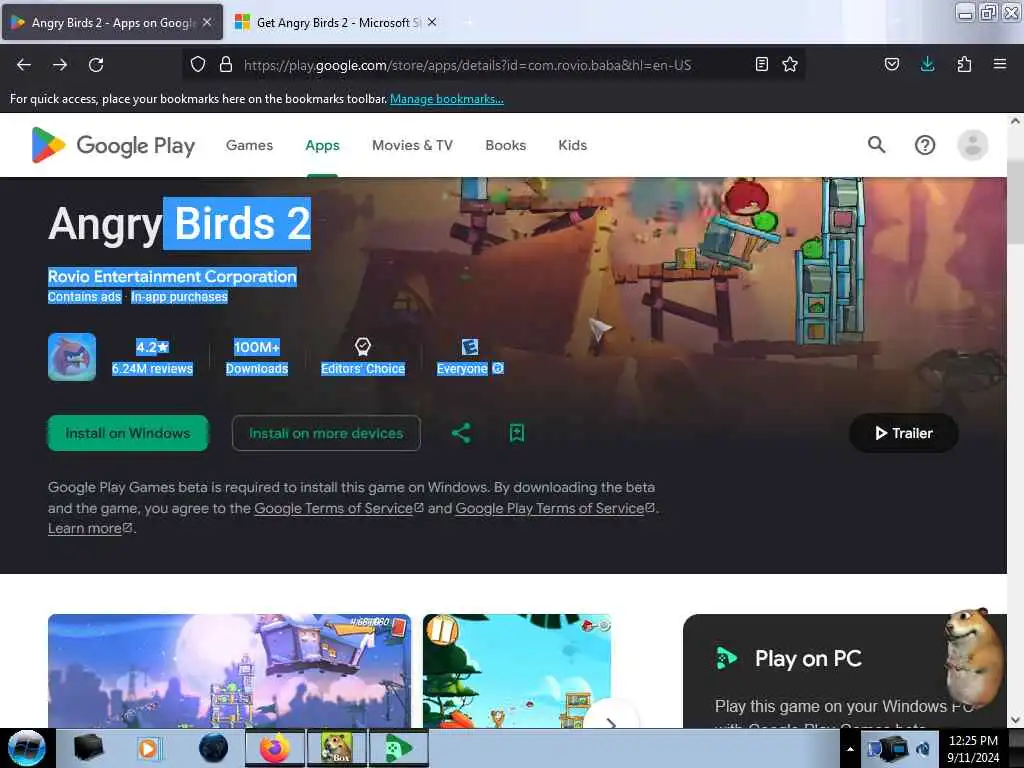The height and width of the screenshot is (768, 1024).
Task: Open the media player taskbar icon
Action: point(148,748)
